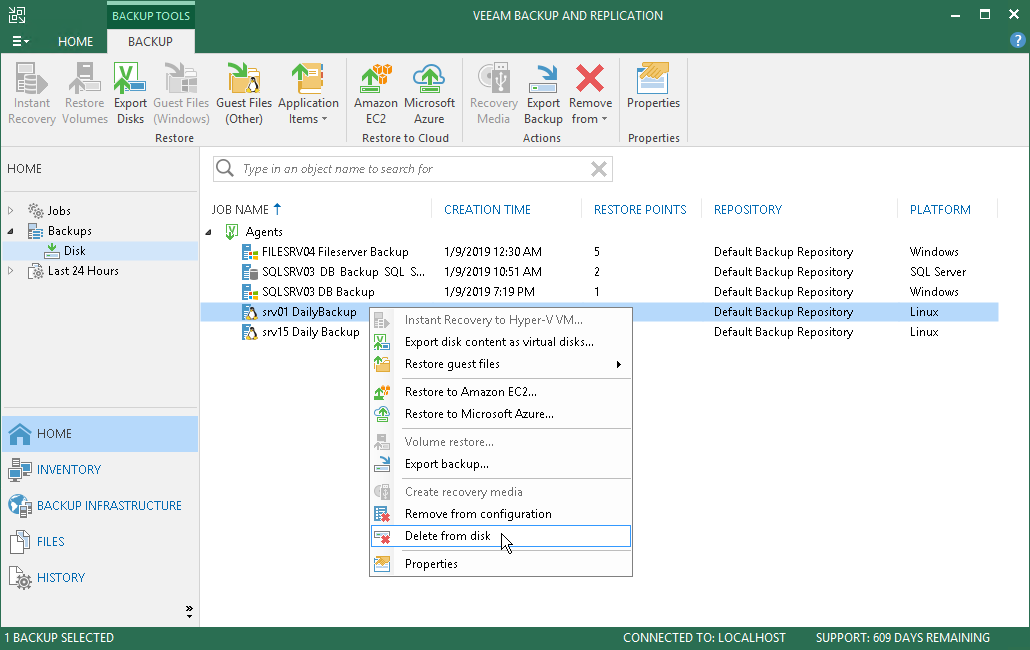Choose Remove from configuration

pos(501,514)
